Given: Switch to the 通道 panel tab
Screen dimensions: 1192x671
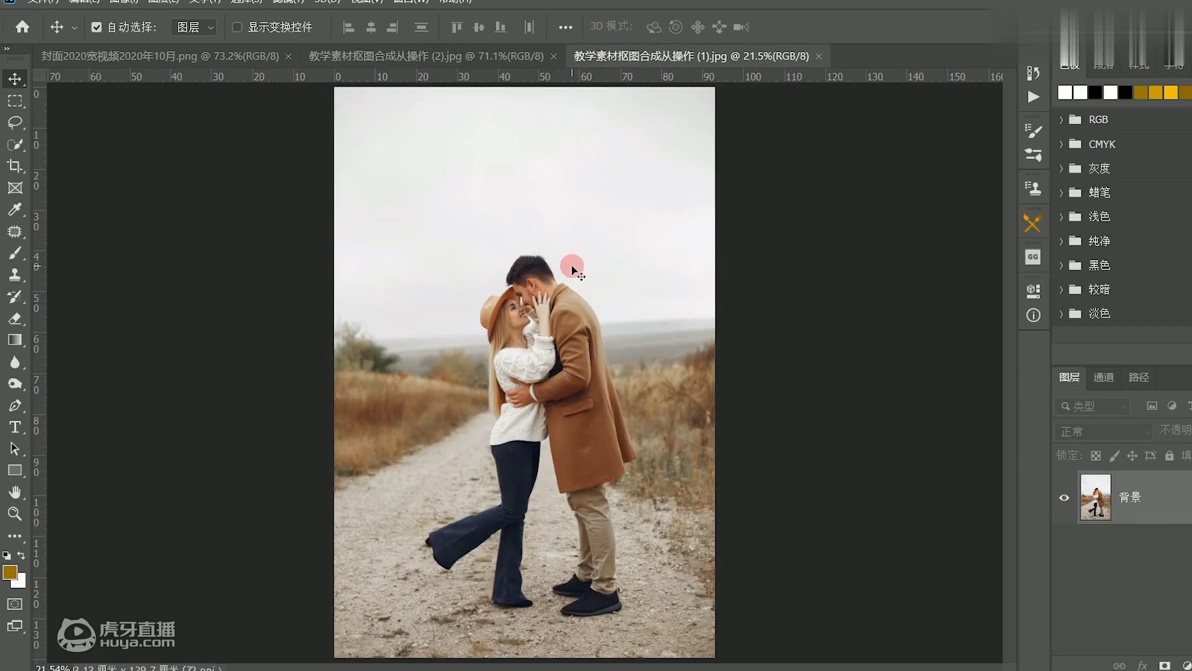Looking at the screenshot, I should [1103, 378].
